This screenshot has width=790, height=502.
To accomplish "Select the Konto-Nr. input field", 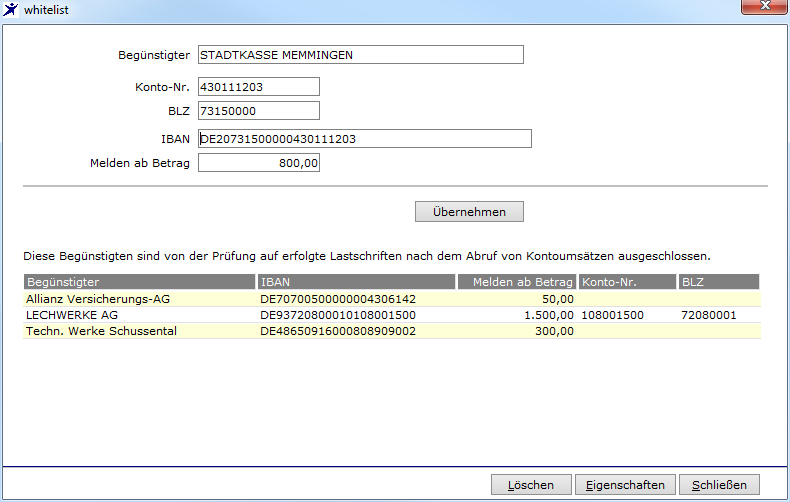I will 259,87.
